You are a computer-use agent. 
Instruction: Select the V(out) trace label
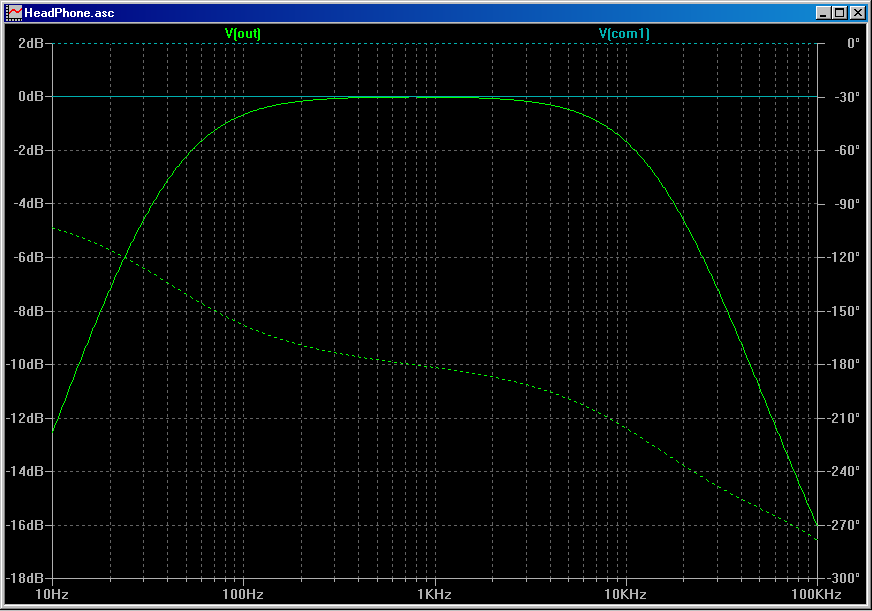pyautogui.click(x=242, y=33)
